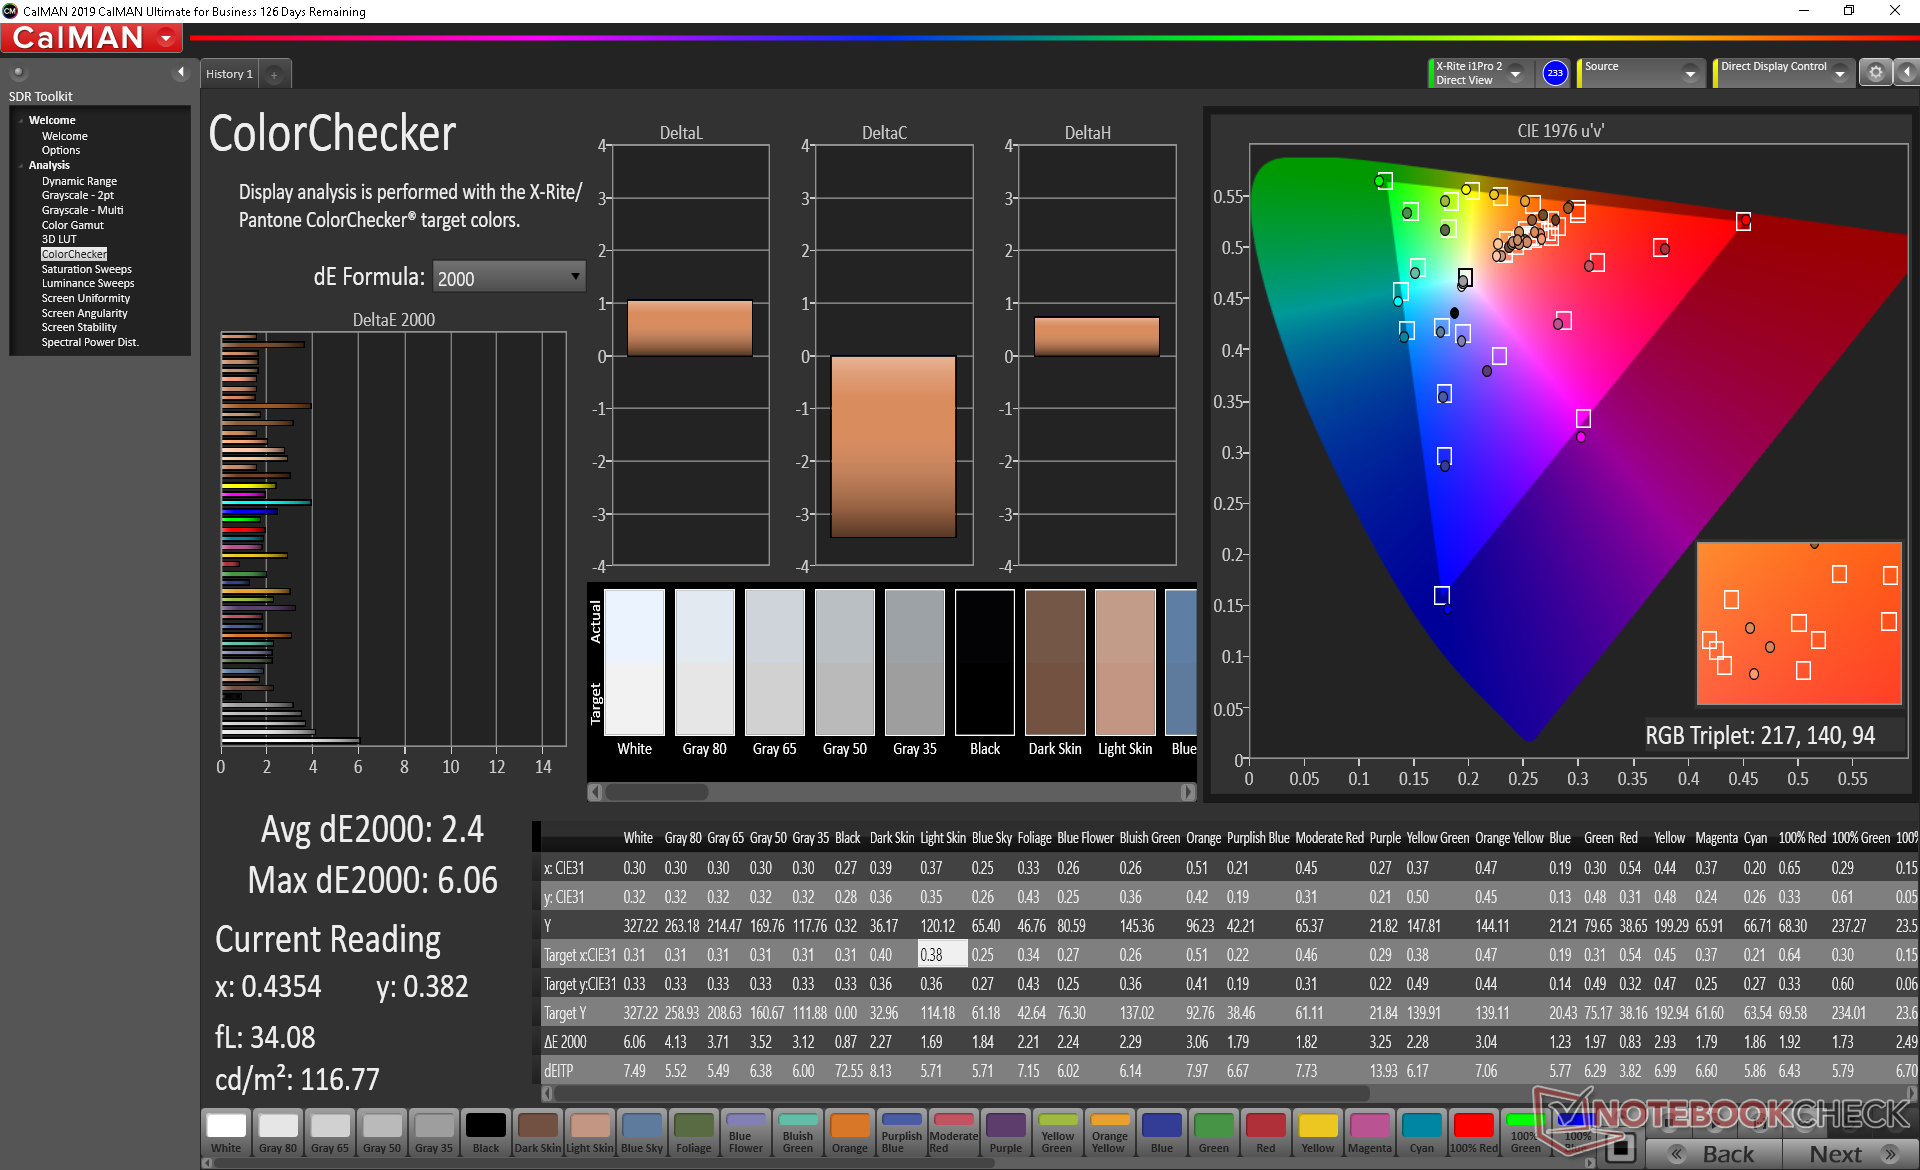
Task: Select the History 1 tab
Action: pos(229,74)
